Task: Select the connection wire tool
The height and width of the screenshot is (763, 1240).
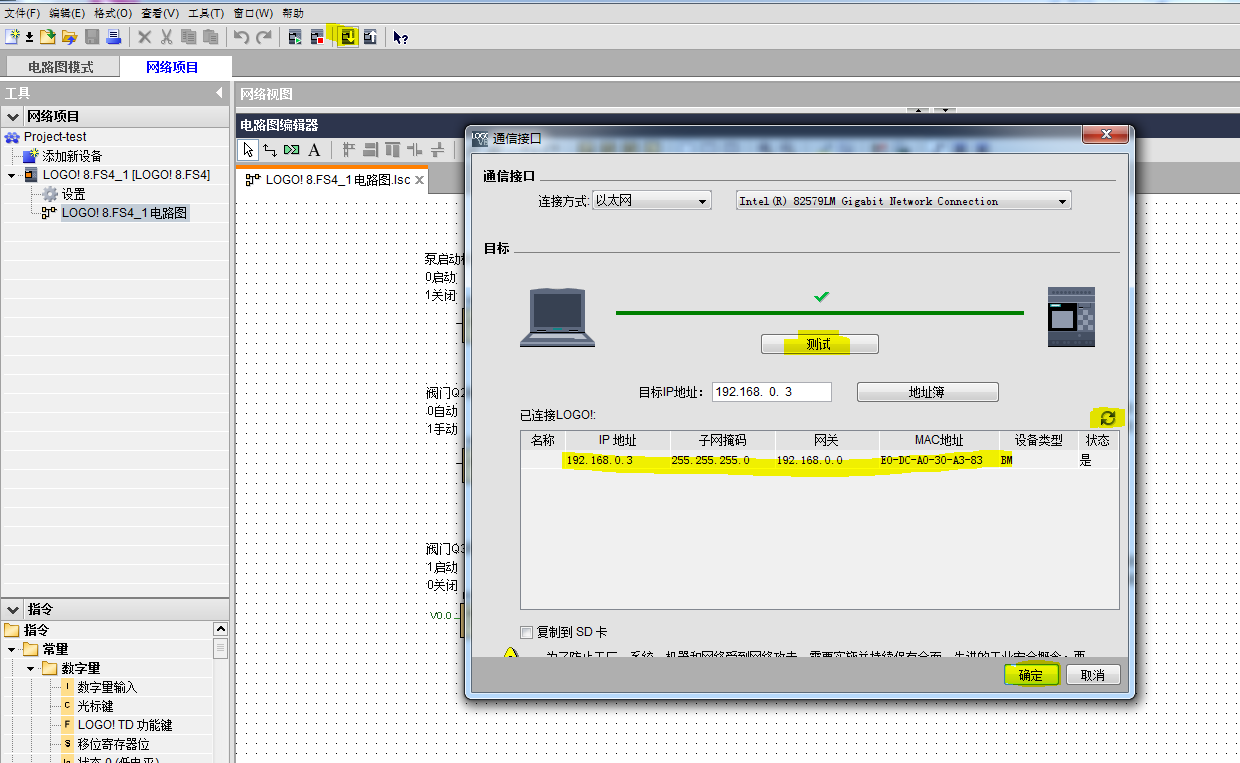Action: click(270, 150)
